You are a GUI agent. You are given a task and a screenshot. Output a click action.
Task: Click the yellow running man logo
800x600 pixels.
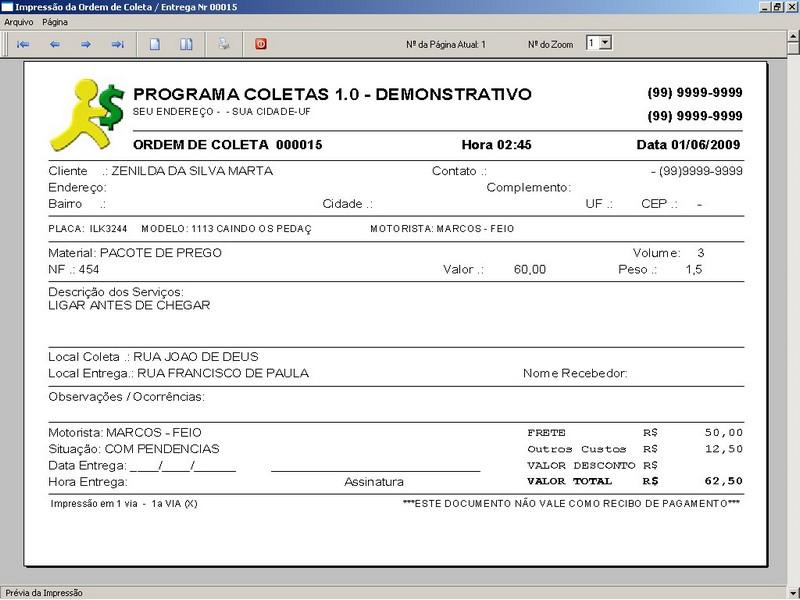click(87, 115)
